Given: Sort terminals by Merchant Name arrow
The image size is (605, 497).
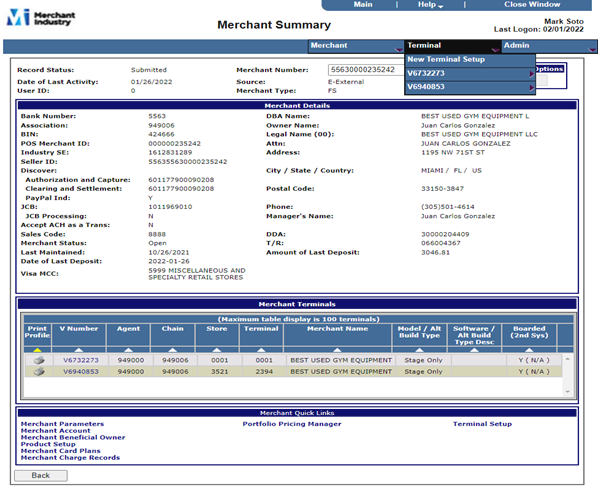Looking at the screenshot, I should click(337, 350).
